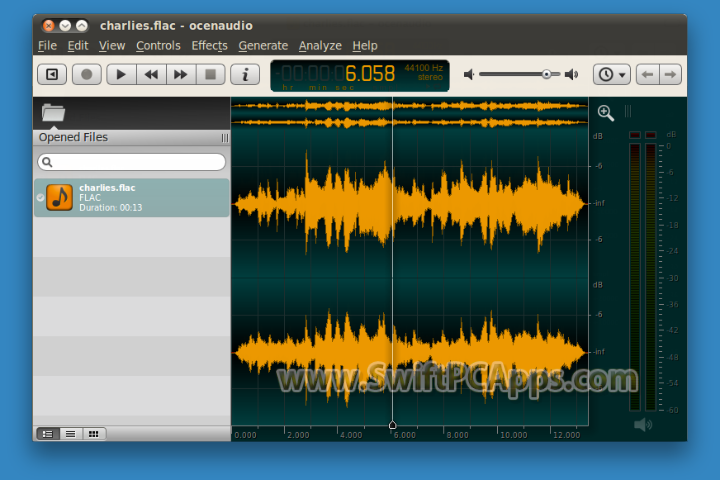This screenshot has width=720, height=480.
Task: Click the Duration: 00:13 text
Action: pos(111,208)
